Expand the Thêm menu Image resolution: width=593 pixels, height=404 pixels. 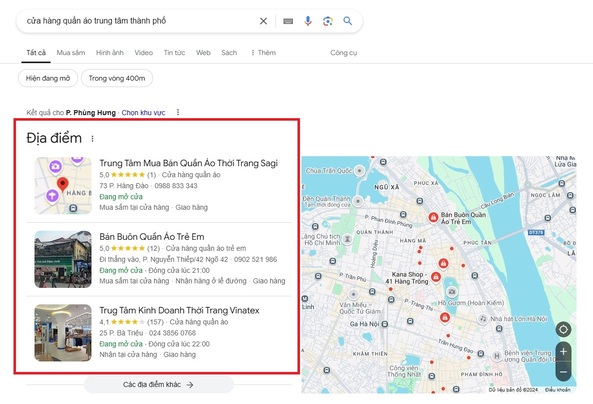coord(264,53)
